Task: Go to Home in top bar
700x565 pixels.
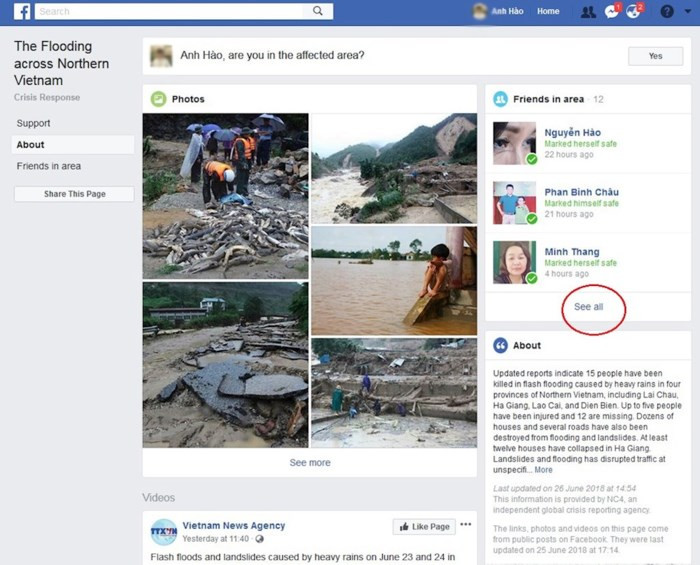Action: (x=548, y=12)
